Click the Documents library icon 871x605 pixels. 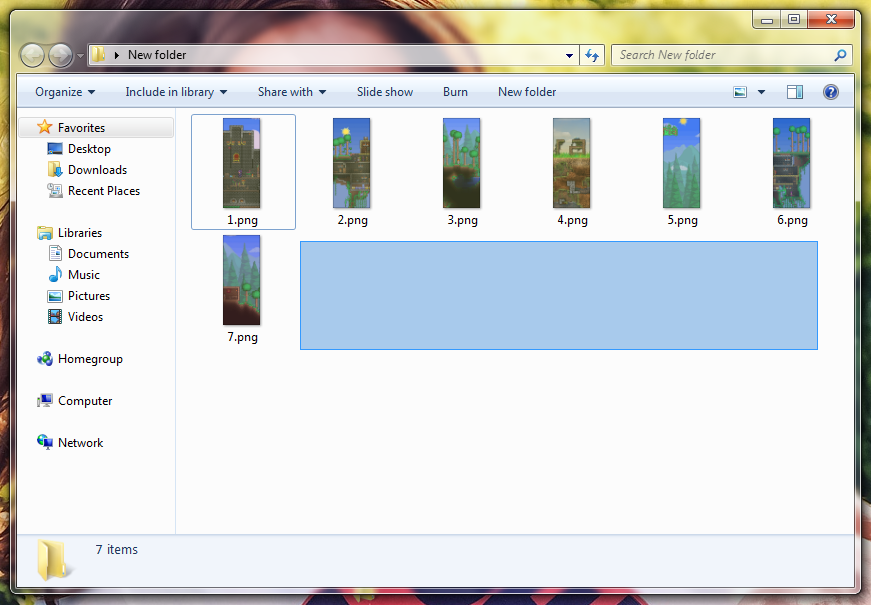coord(55,253)
